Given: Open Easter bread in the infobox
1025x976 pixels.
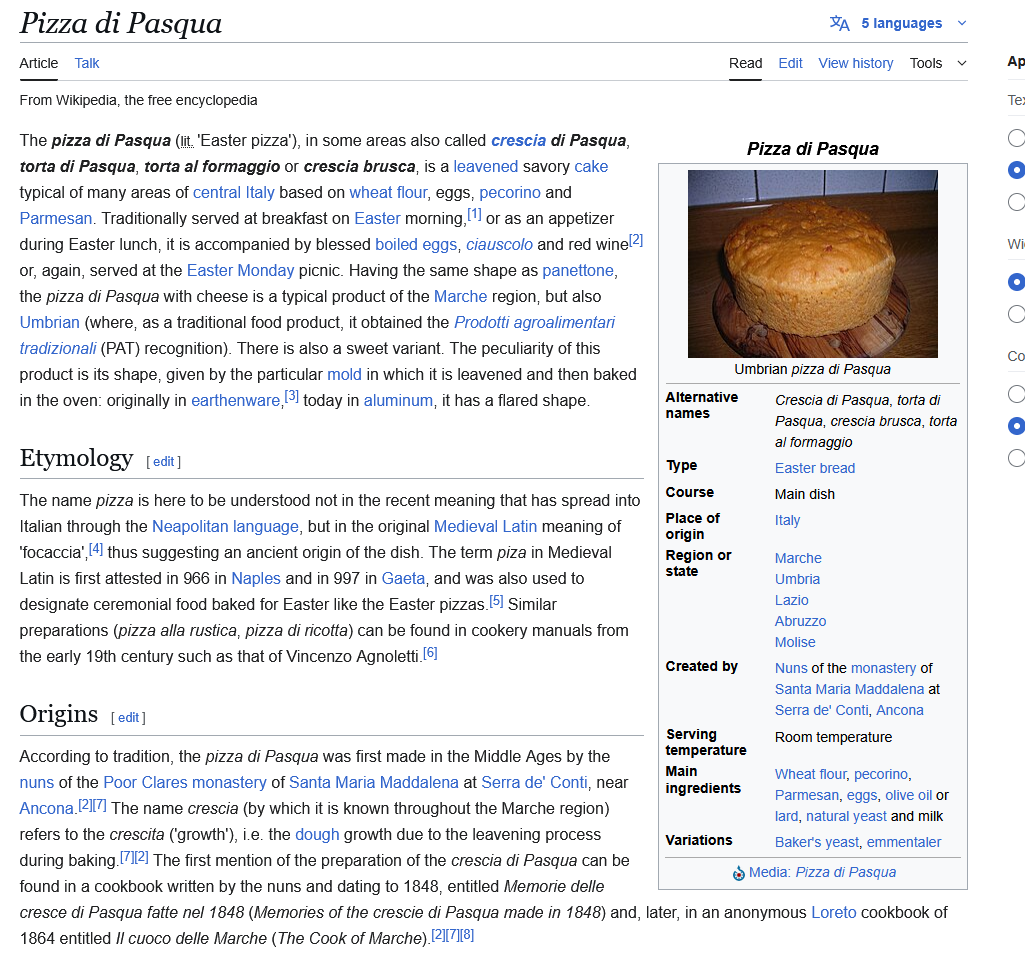Looking at the screenshot, I should tap(815, 468).
